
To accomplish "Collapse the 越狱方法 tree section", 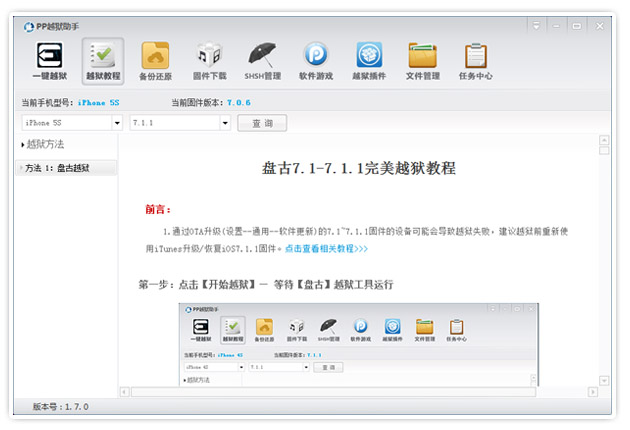I will tap(23, 144).
